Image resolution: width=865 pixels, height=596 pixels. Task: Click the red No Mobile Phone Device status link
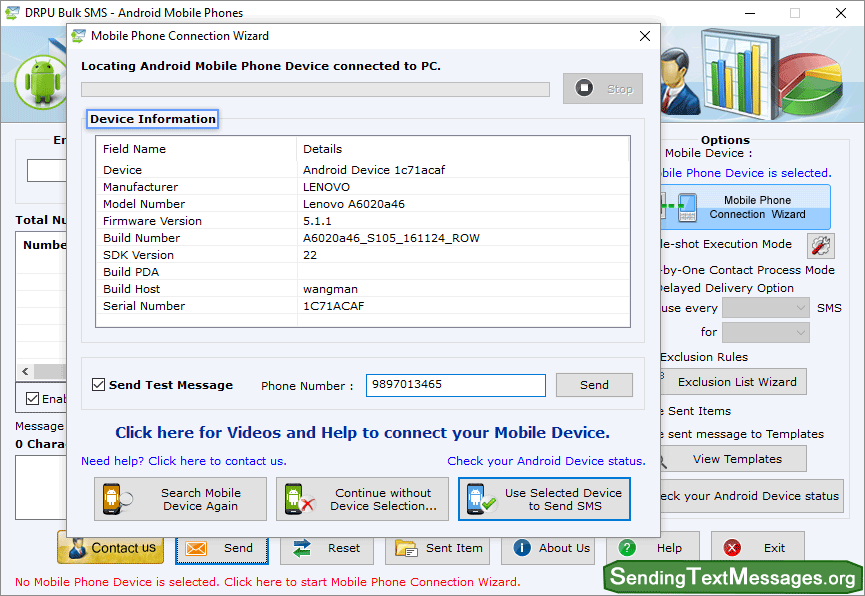[x=268, y=582]
